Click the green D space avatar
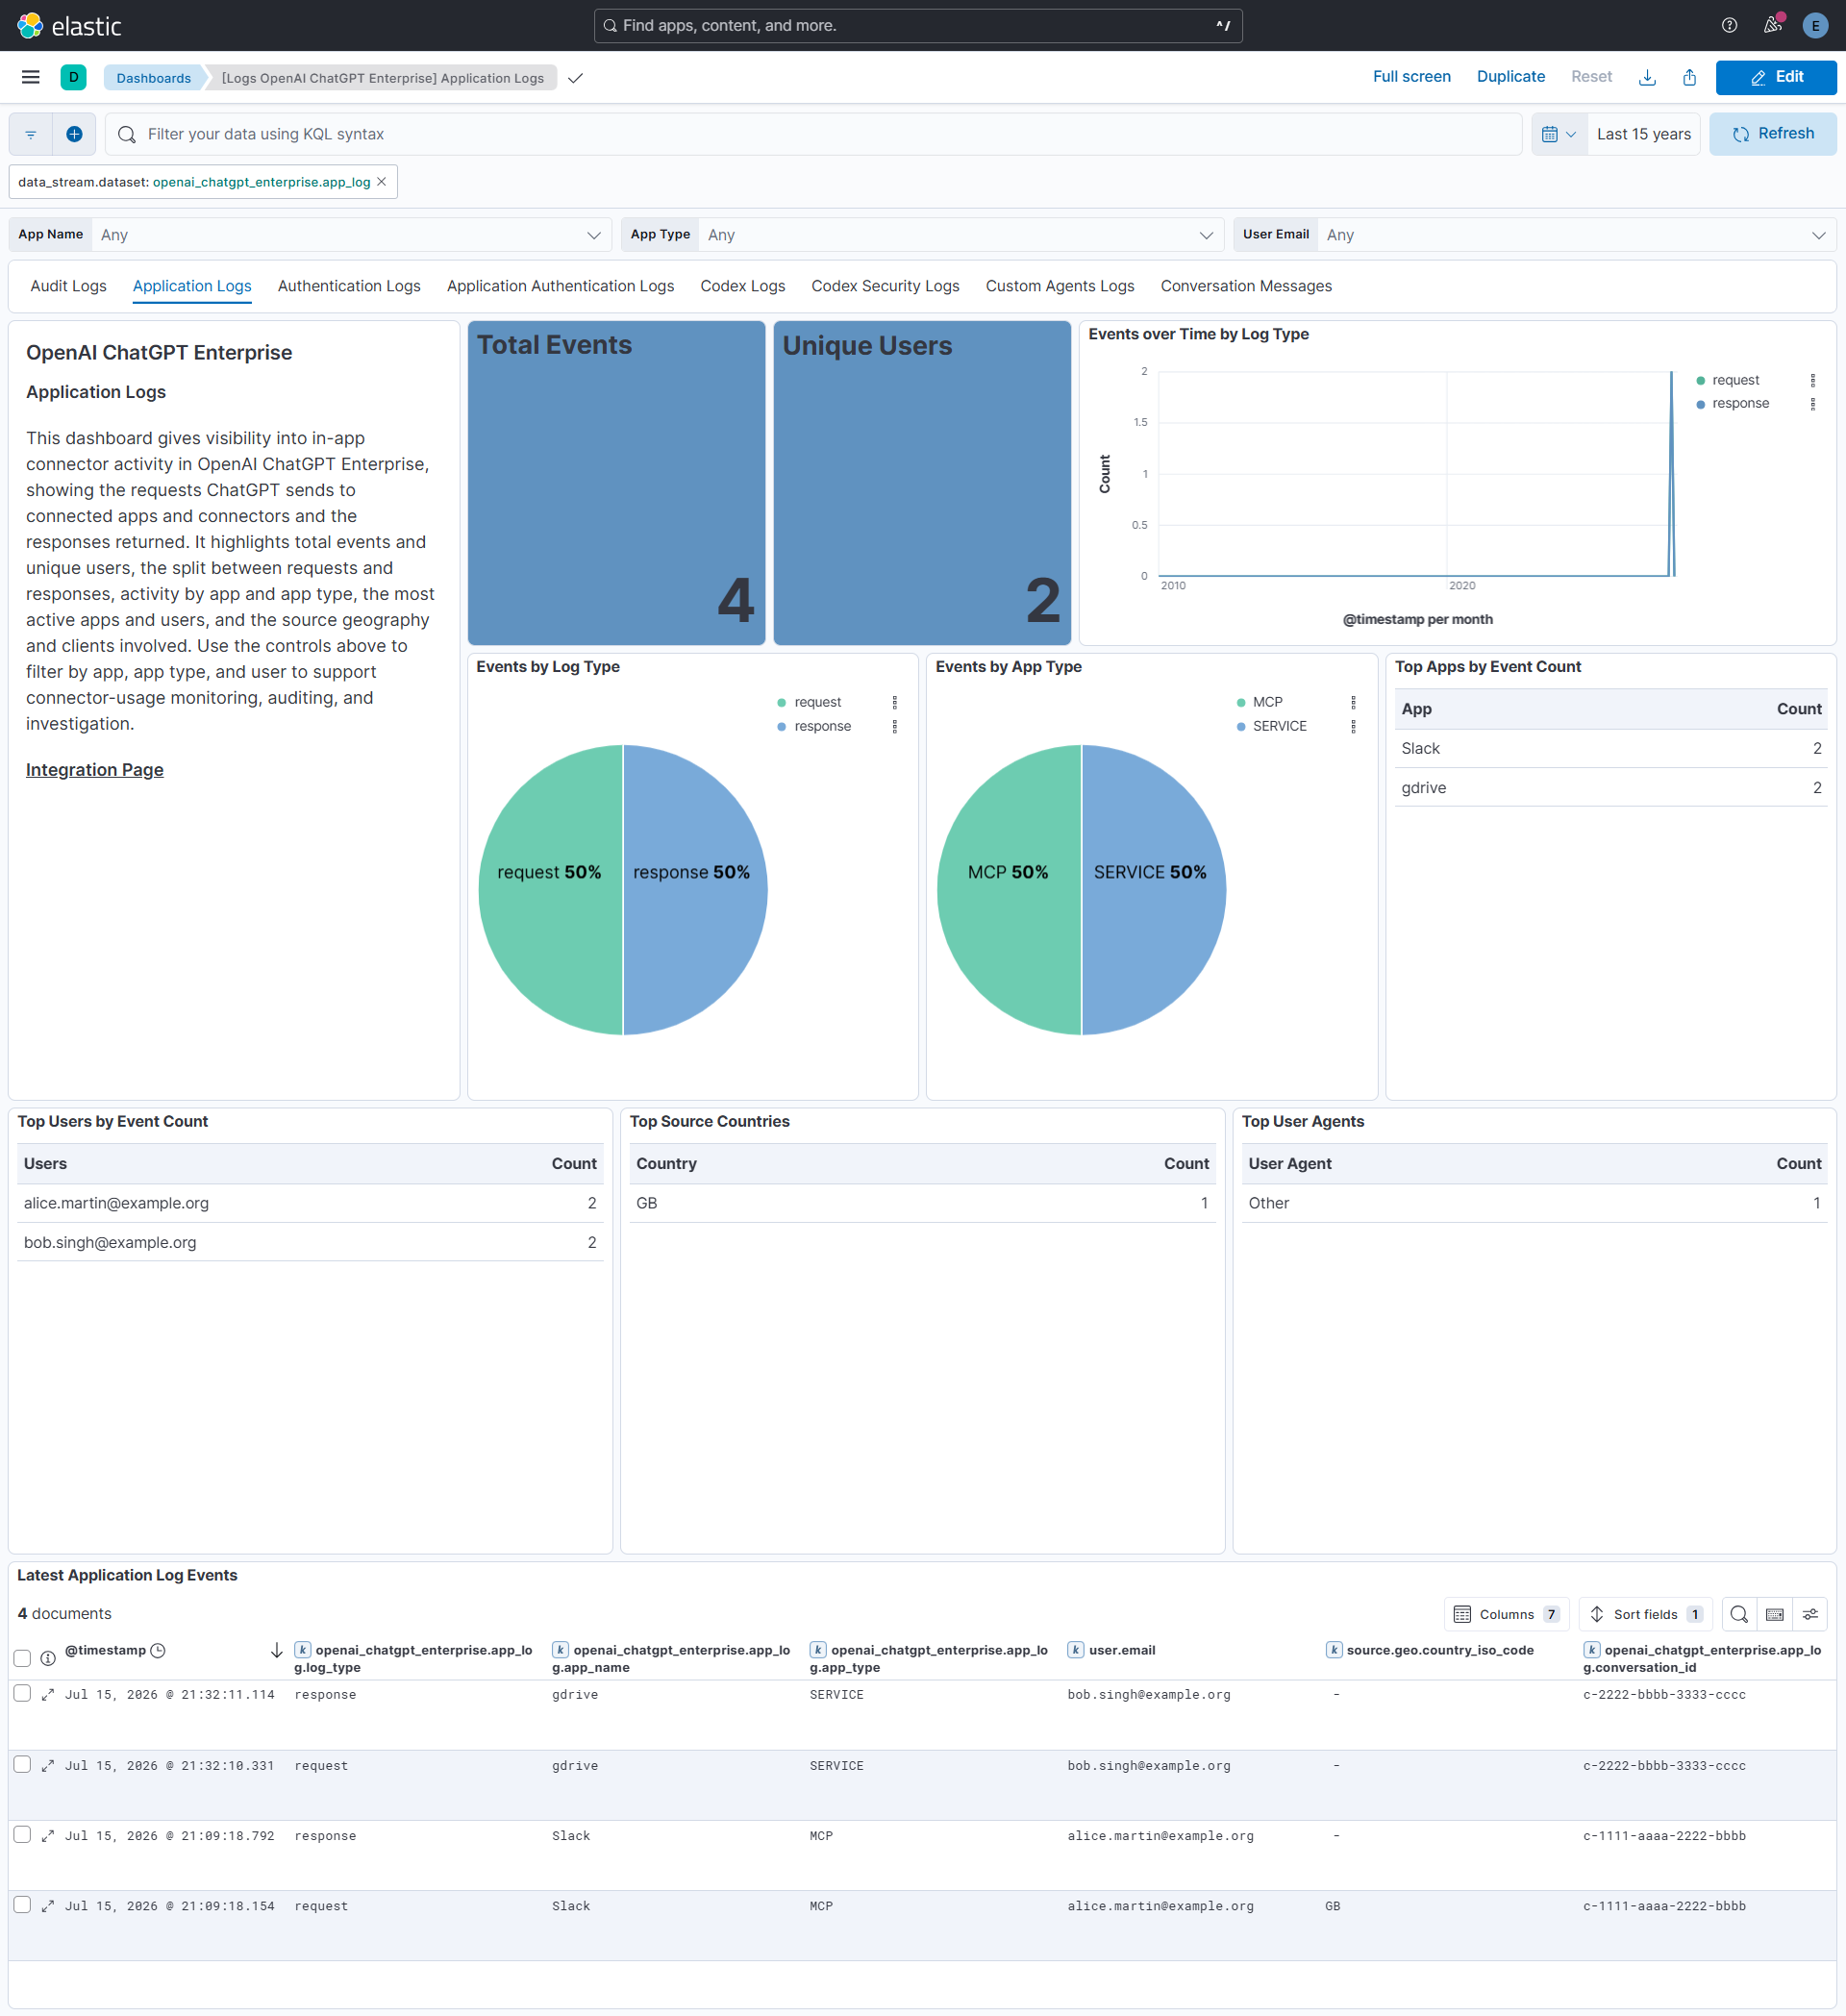Screen dimensions: 1846x2016 pos(73,77)
